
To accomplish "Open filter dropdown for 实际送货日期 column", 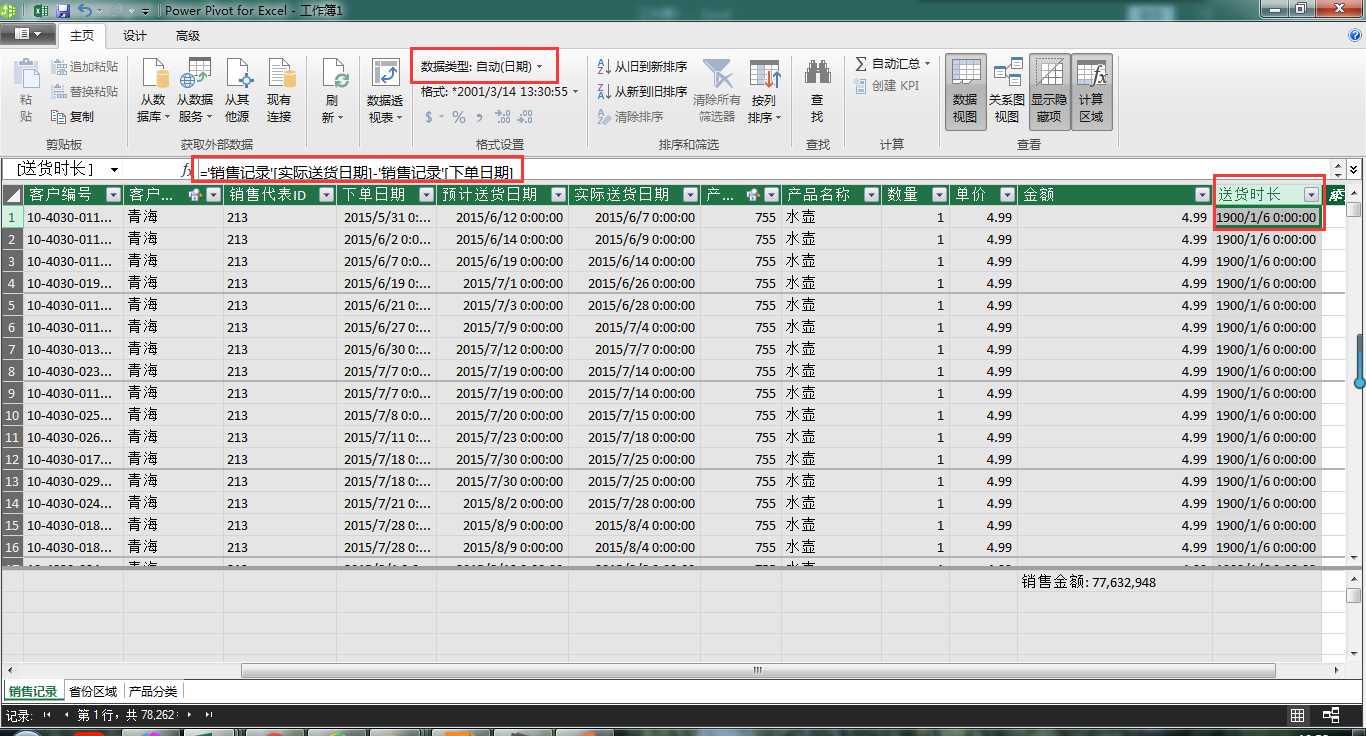I will pos(690,195).
